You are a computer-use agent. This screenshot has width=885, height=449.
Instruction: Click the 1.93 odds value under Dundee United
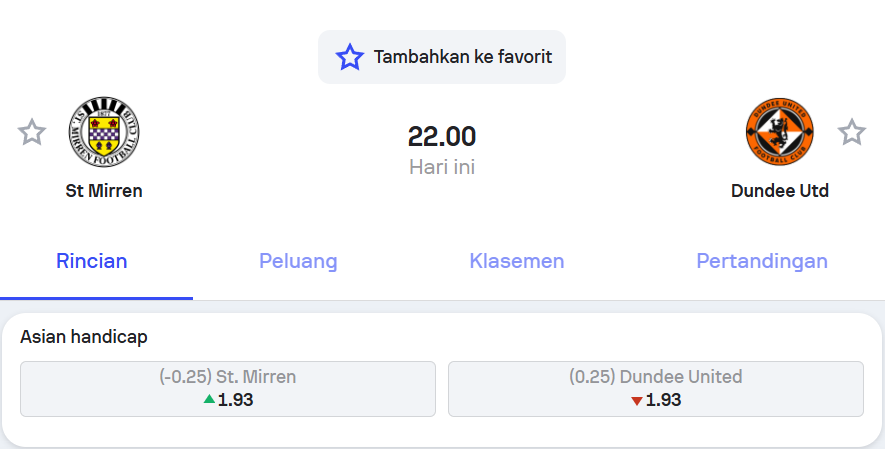pyautogui.click(x=663, y=400)
